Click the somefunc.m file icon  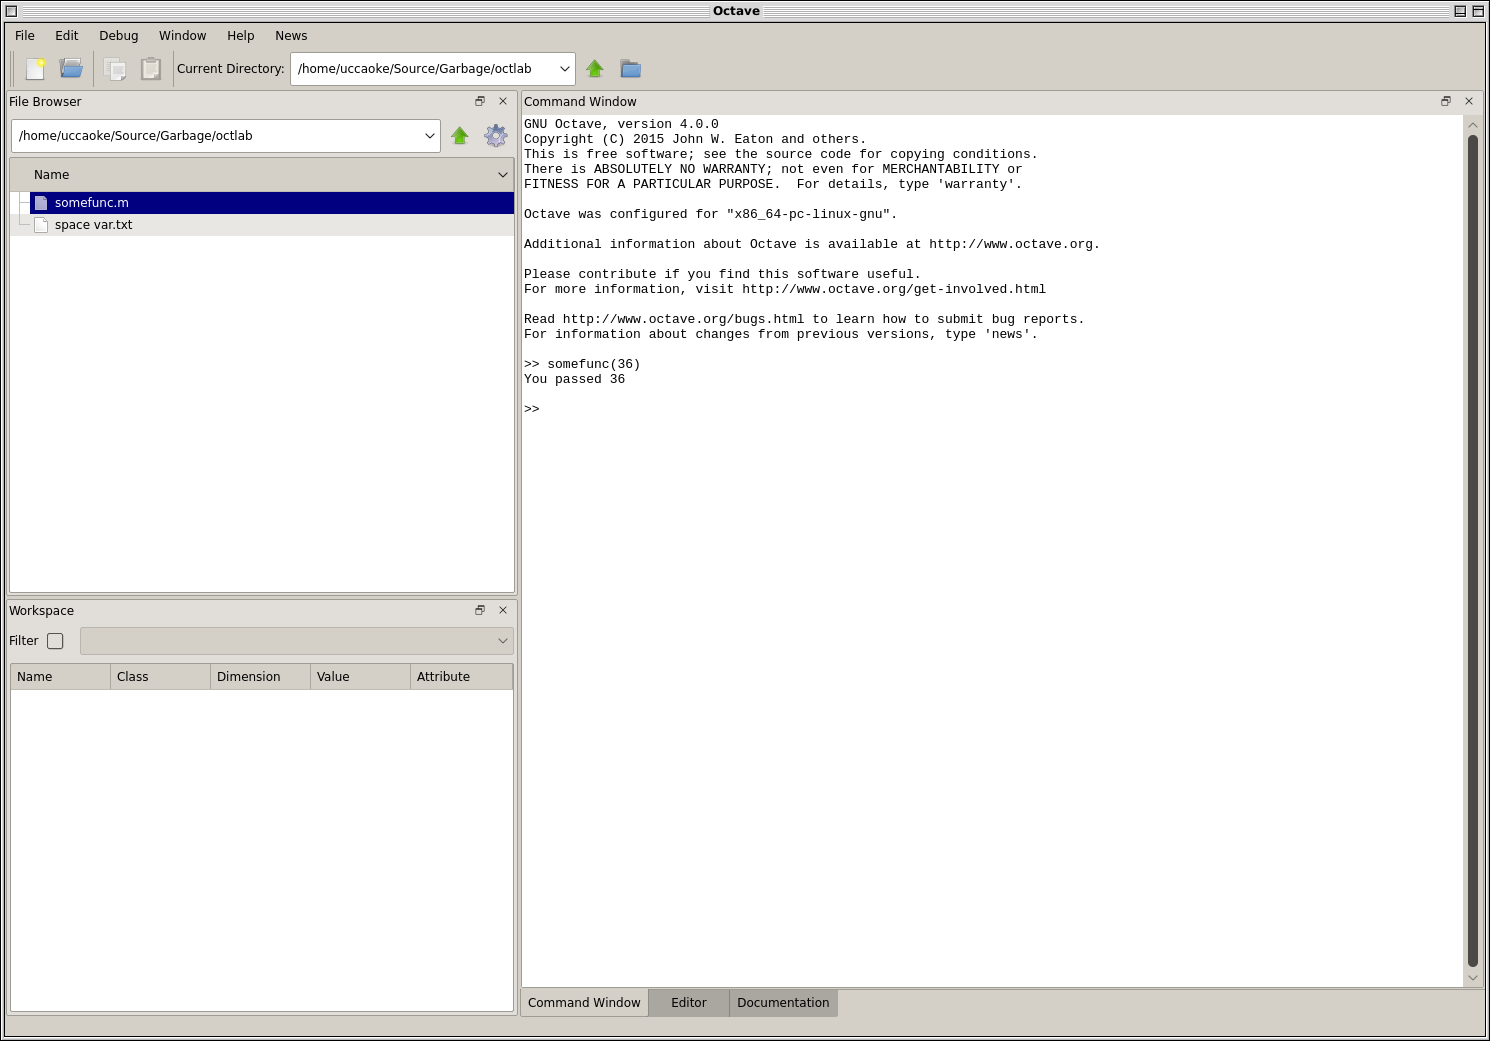[41, 203]
